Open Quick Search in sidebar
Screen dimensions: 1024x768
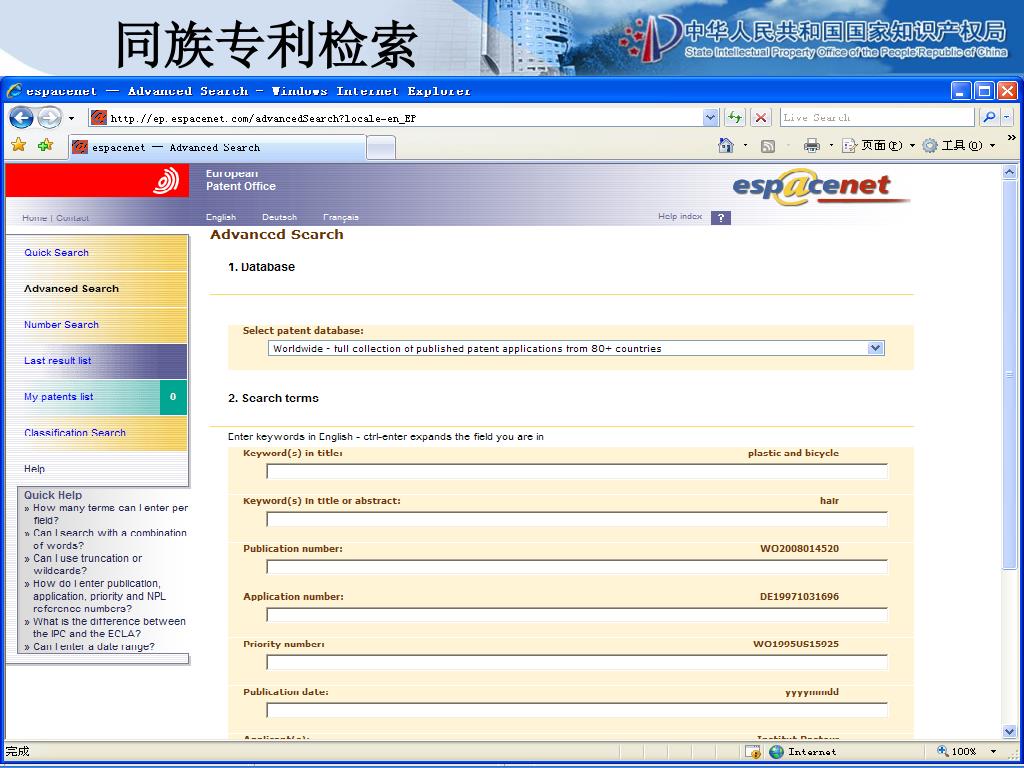pos(57,253)
